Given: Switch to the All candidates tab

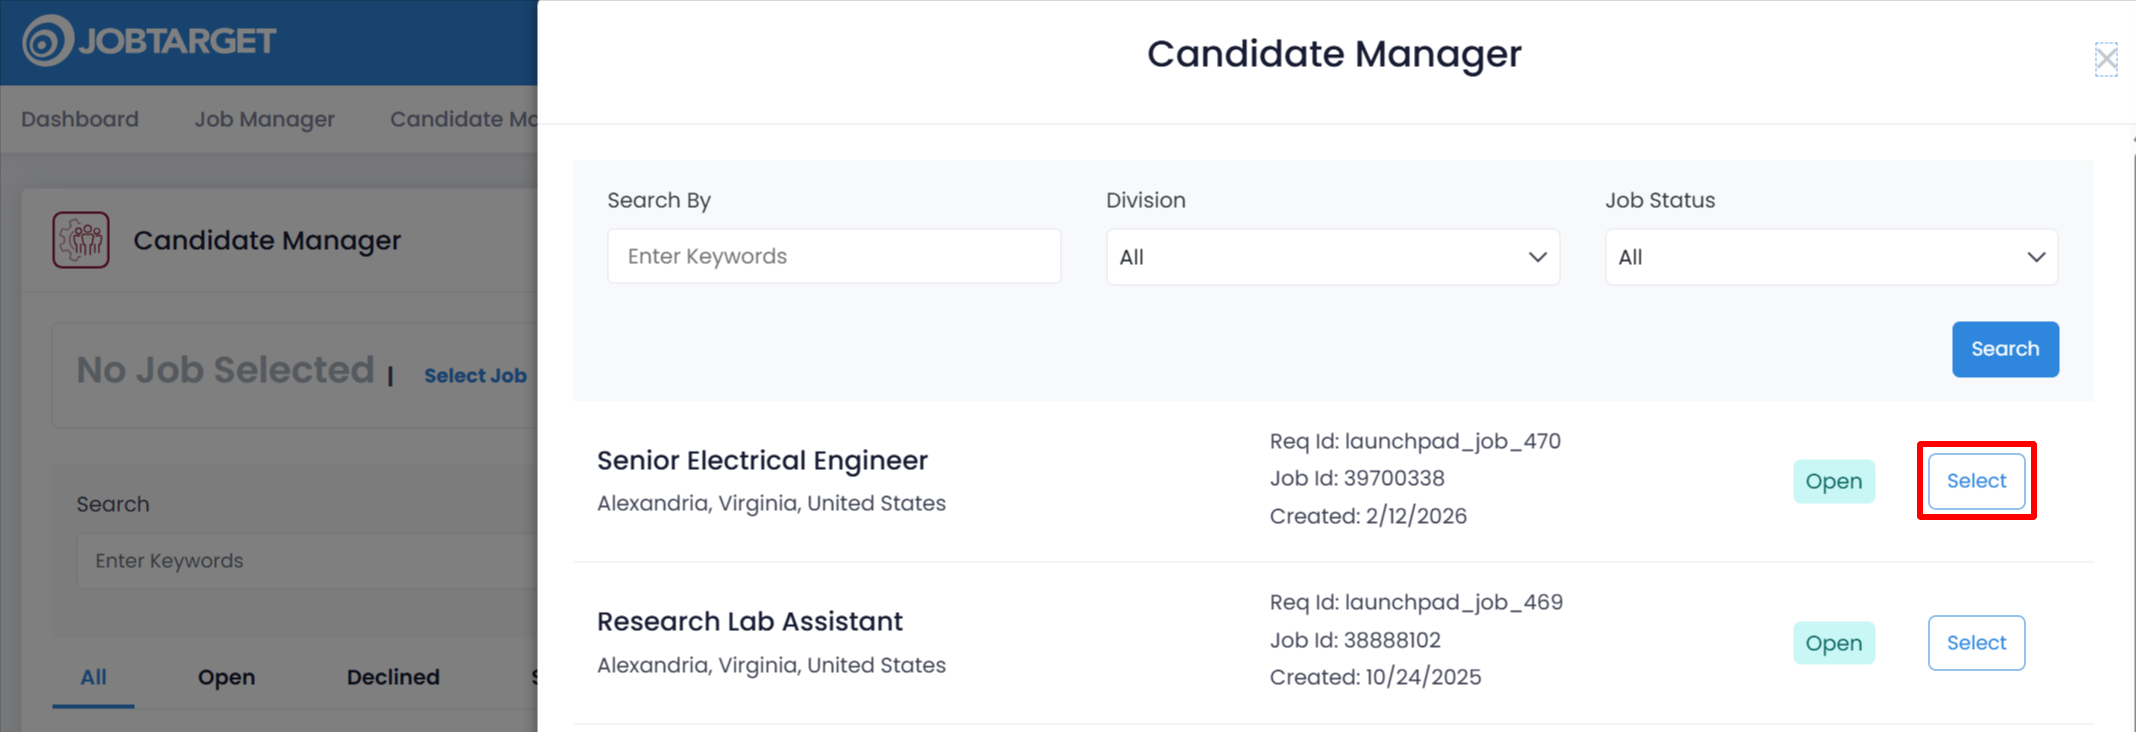Looking at the screenshot, I should click(x=93, y=677).
